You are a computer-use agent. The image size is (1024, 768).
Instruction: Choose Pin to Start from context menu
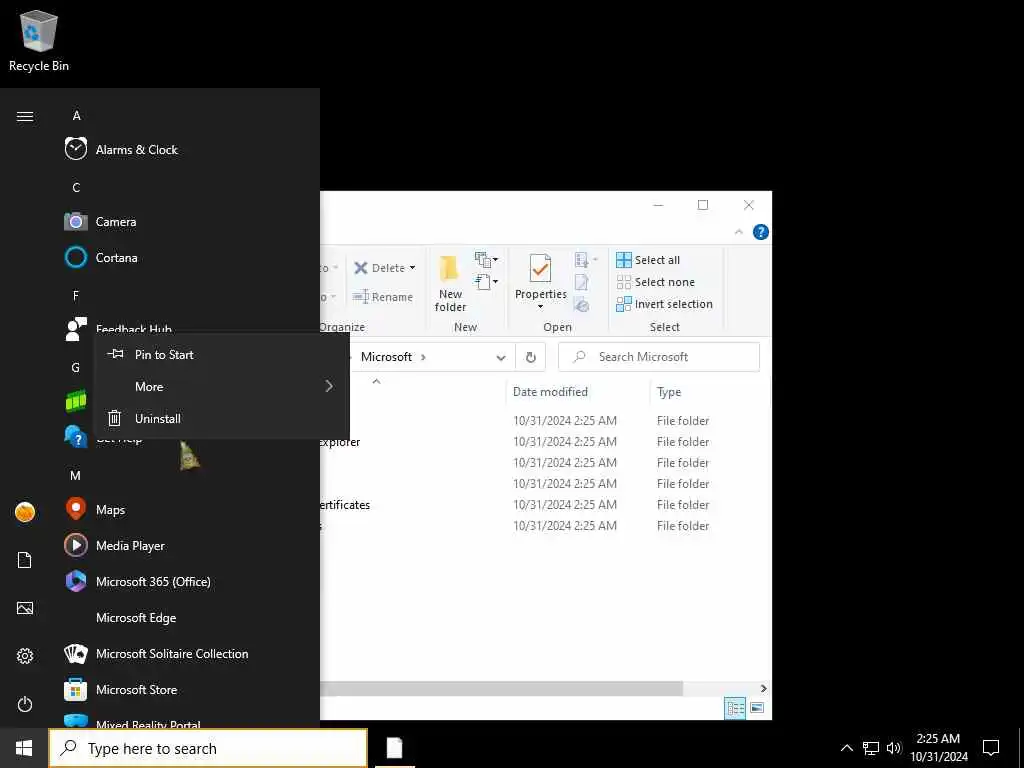pyautogui.click(x=221, y=355)
